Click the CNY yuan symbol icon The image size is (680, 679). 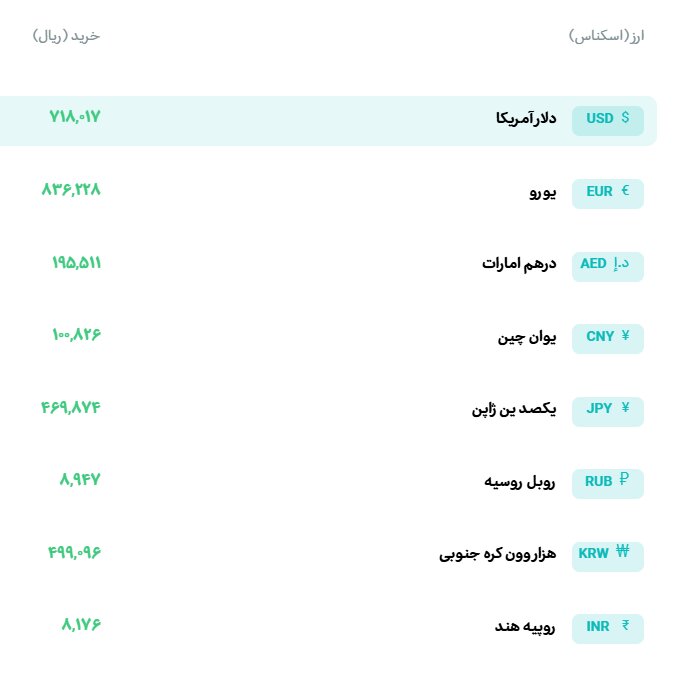(626, 336)
